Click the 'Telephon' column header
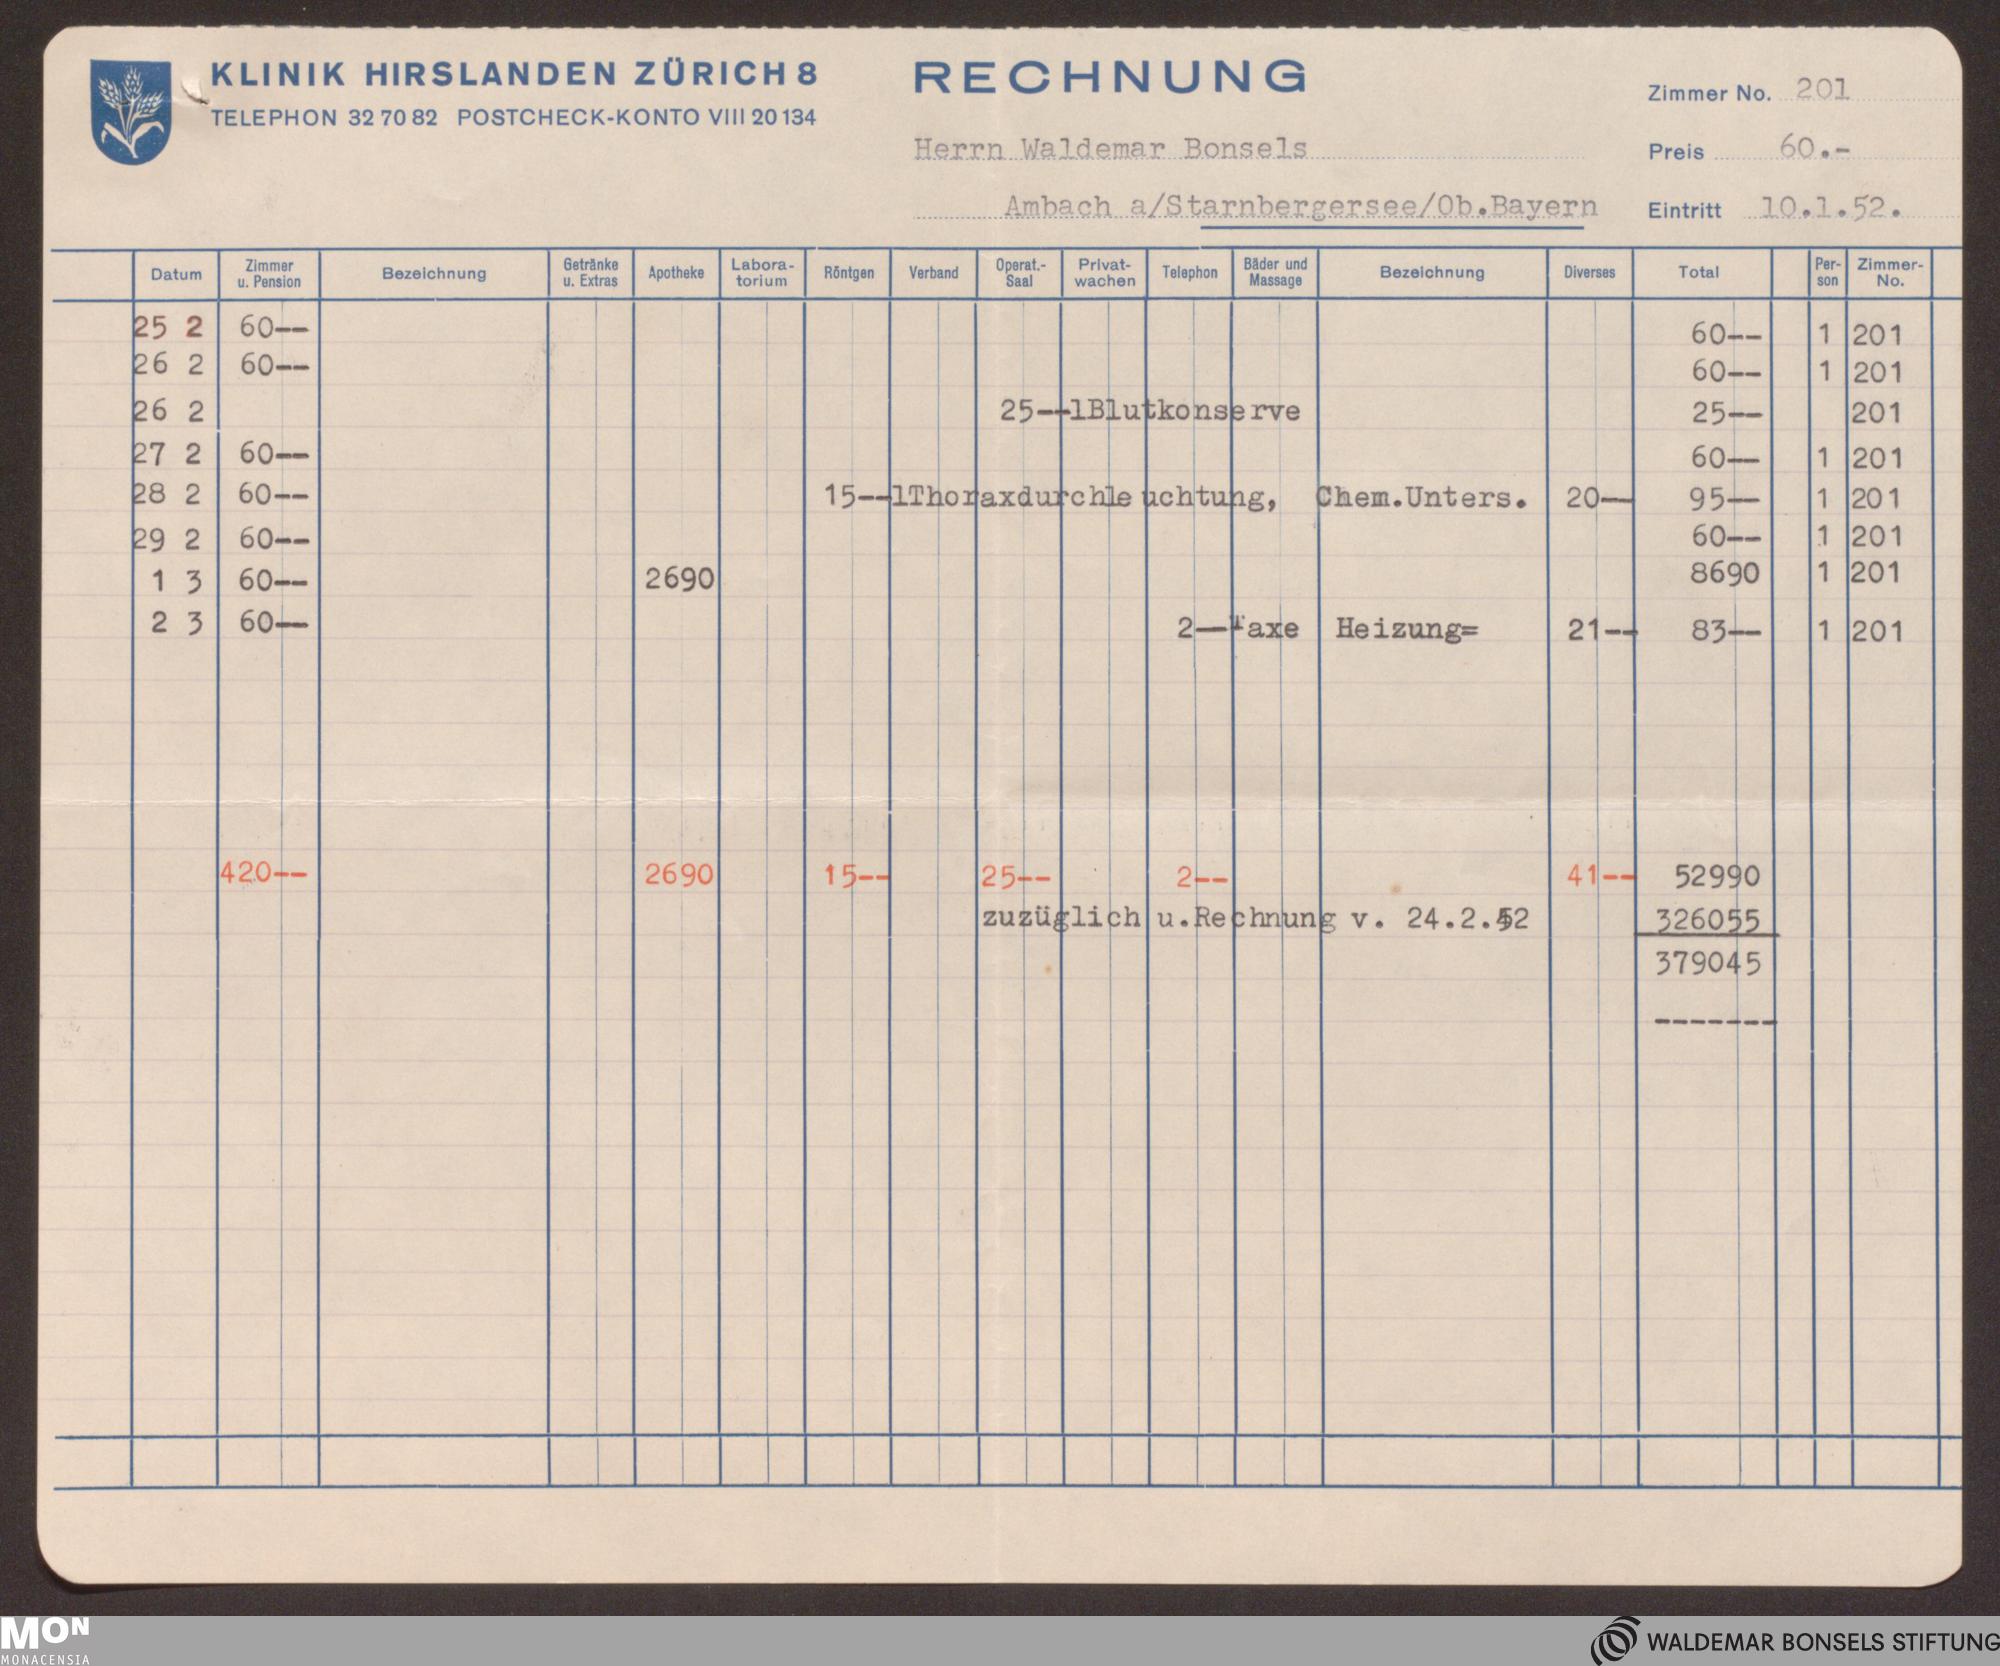The width and height of the screenshot is (2000, 1666). tap(1190, 273)
